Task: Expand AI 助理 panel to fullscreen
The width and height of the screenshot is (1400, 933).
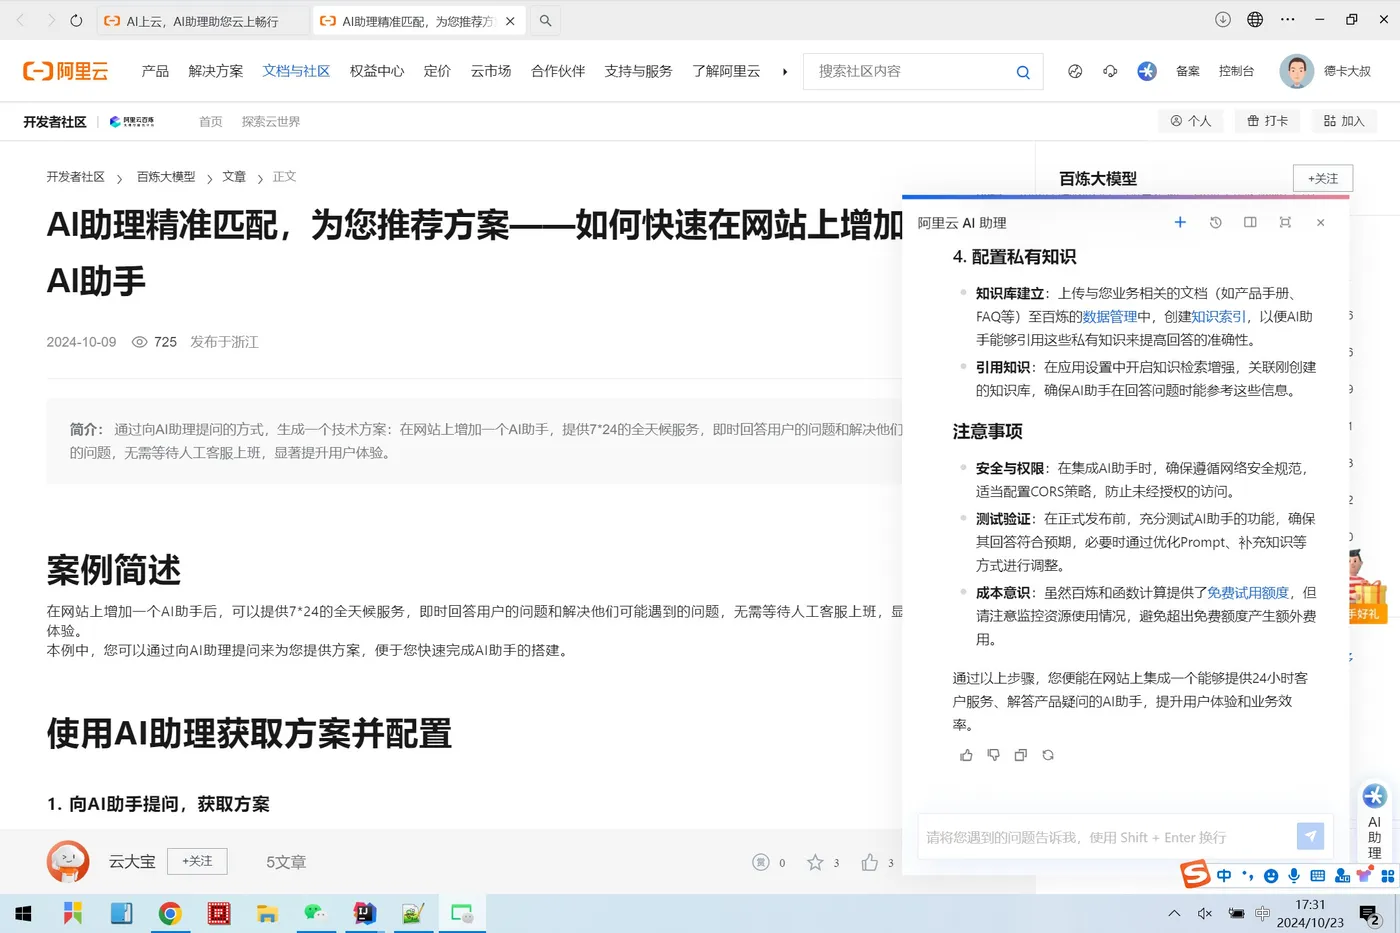Action: (1285, 222)
